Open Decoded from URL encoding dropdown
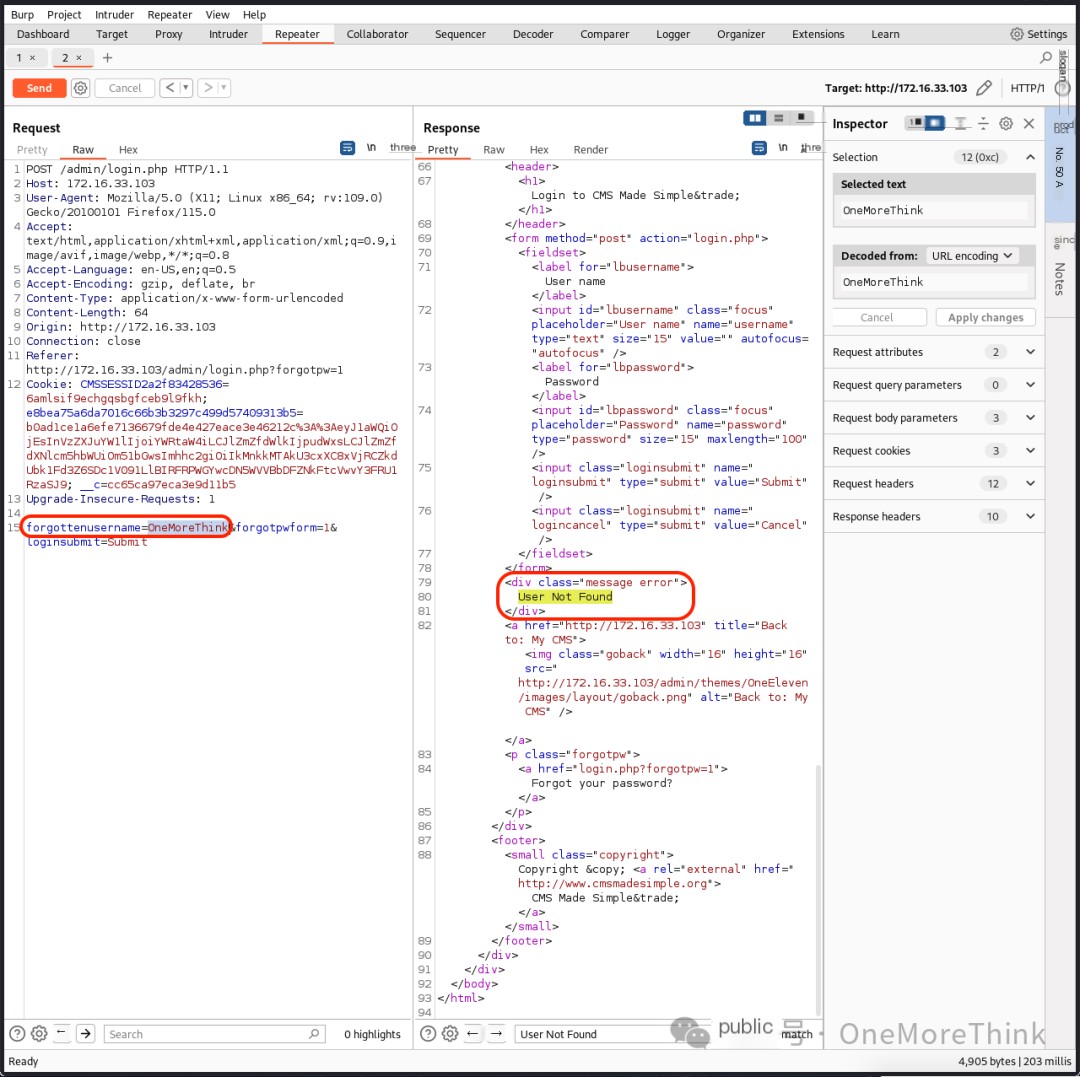Image resolution: width=1080 pixels, height=1077 pixels. tap(971, 255)
